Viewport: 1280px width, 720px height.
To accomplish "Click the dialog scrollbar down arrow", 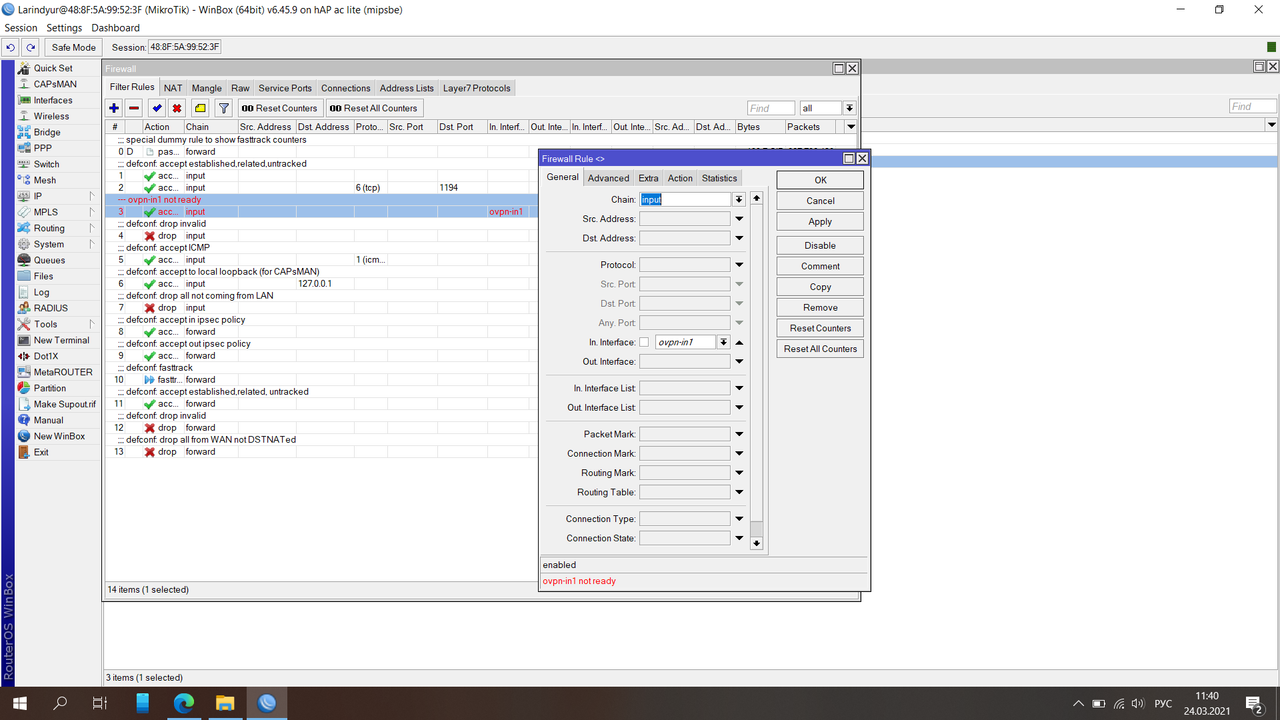I will [x=756, y=543].
